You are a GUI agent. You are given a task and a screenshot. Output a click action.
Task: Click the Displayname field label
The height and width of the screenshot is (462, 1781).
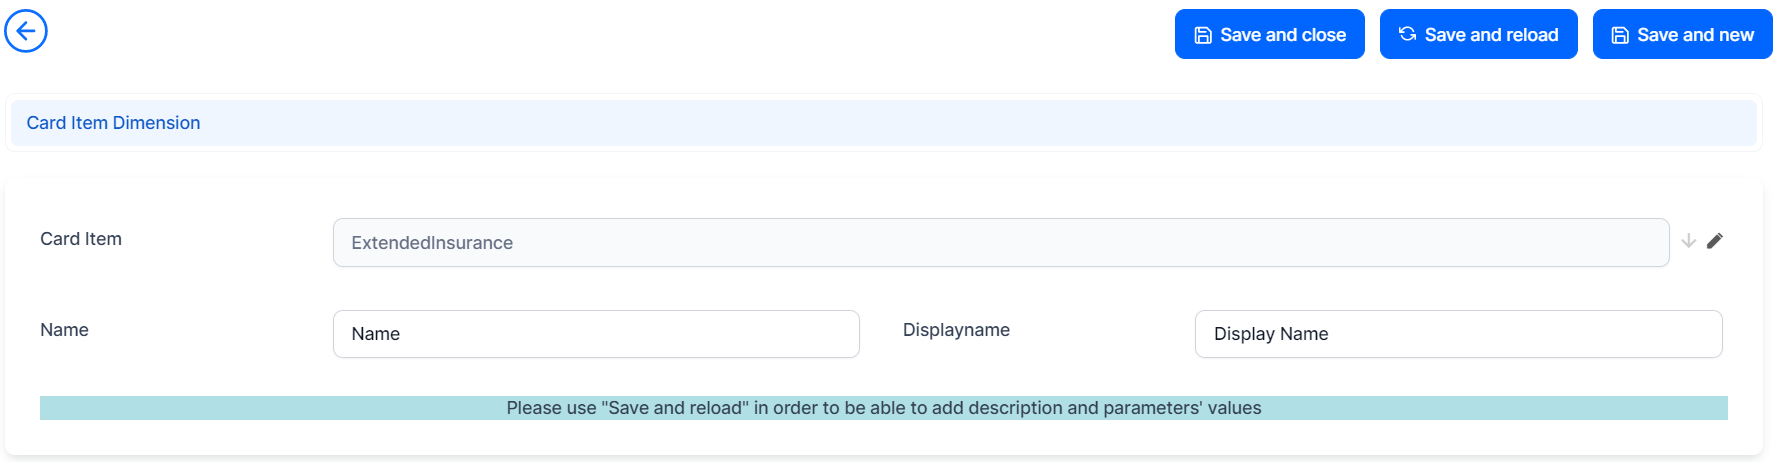pyautogui.click(x=956, y=330)
